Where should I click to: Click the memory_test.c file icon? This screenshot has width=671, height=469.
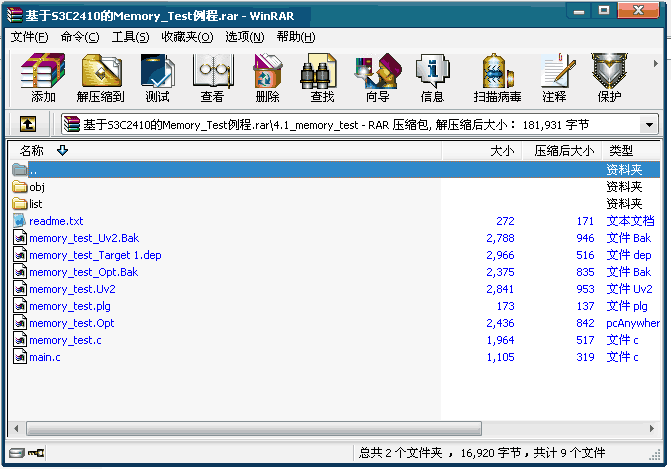pos(20,340)
